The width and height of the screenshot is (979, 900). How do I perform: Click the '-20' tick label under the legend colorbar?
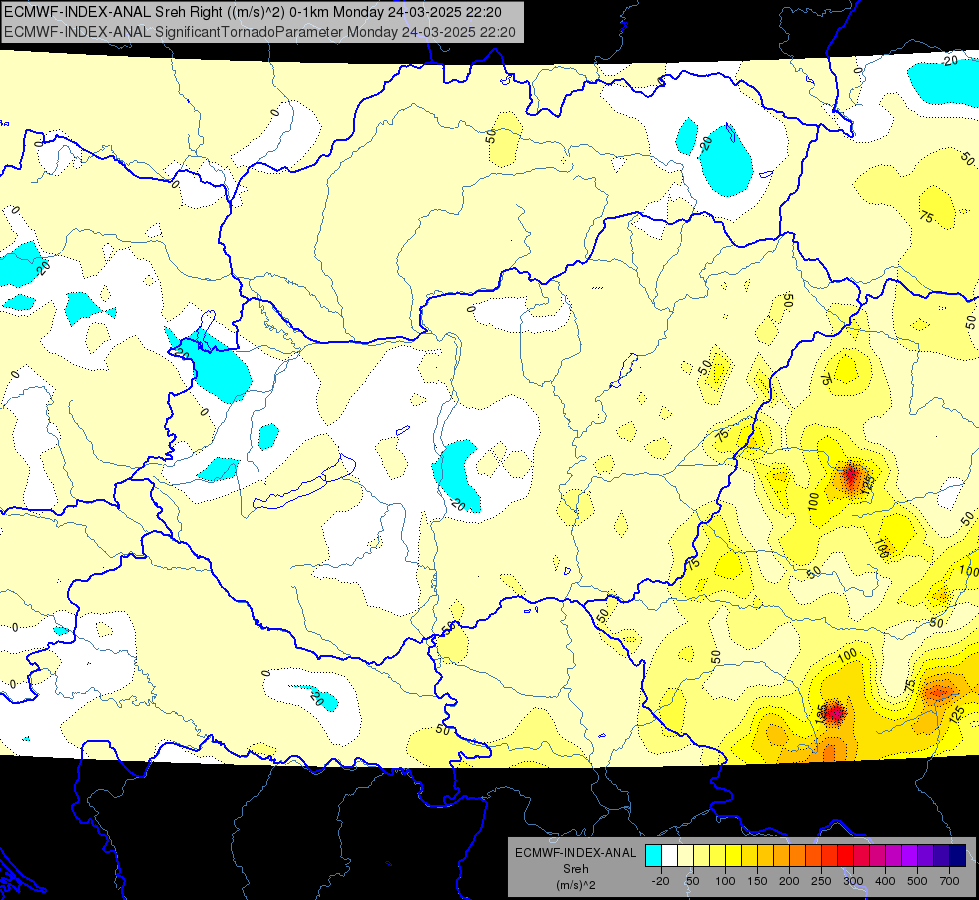[x=660, y=881]
